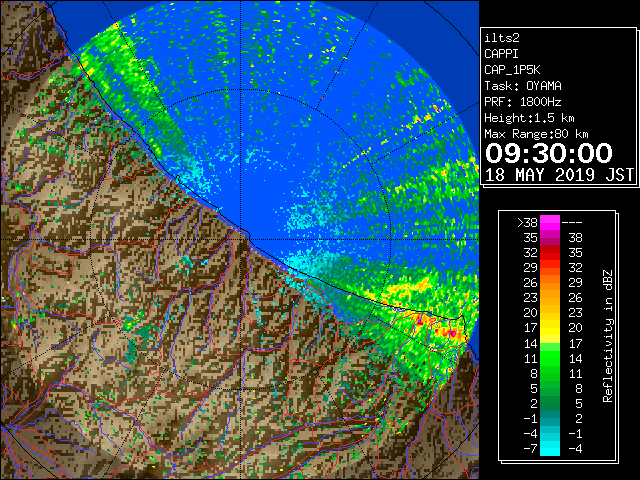Click the 'CAP_1P5K' text
640x480 pixels.
pos(512,70)
